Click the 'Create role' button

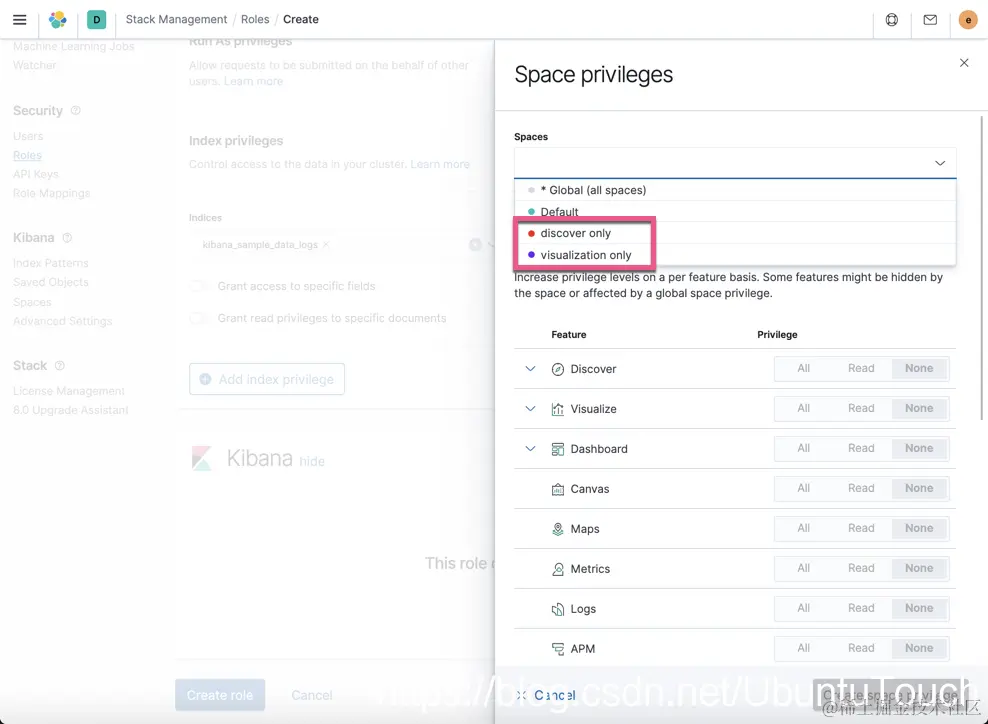coord(220,695)
